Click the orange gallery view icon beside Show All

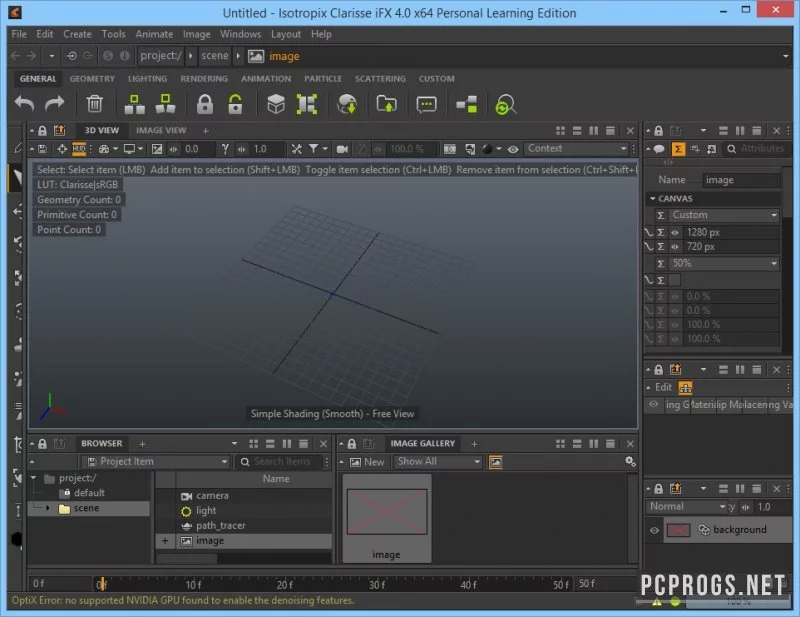[x=495, y=462]
